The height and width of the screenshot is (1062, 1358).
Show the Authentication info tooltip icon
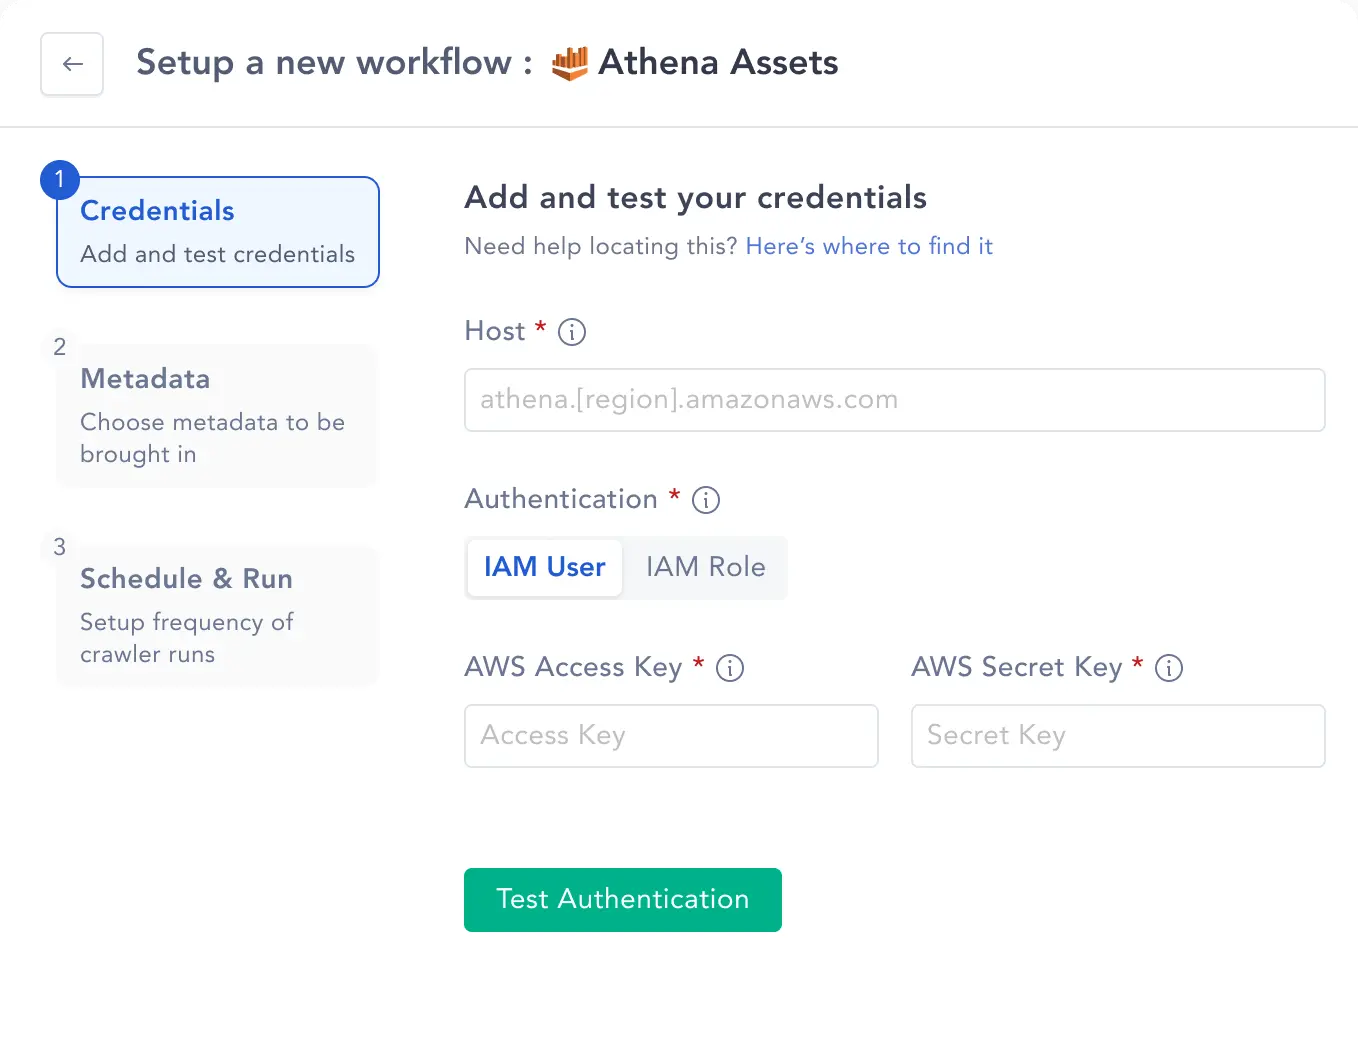point(706,500)
